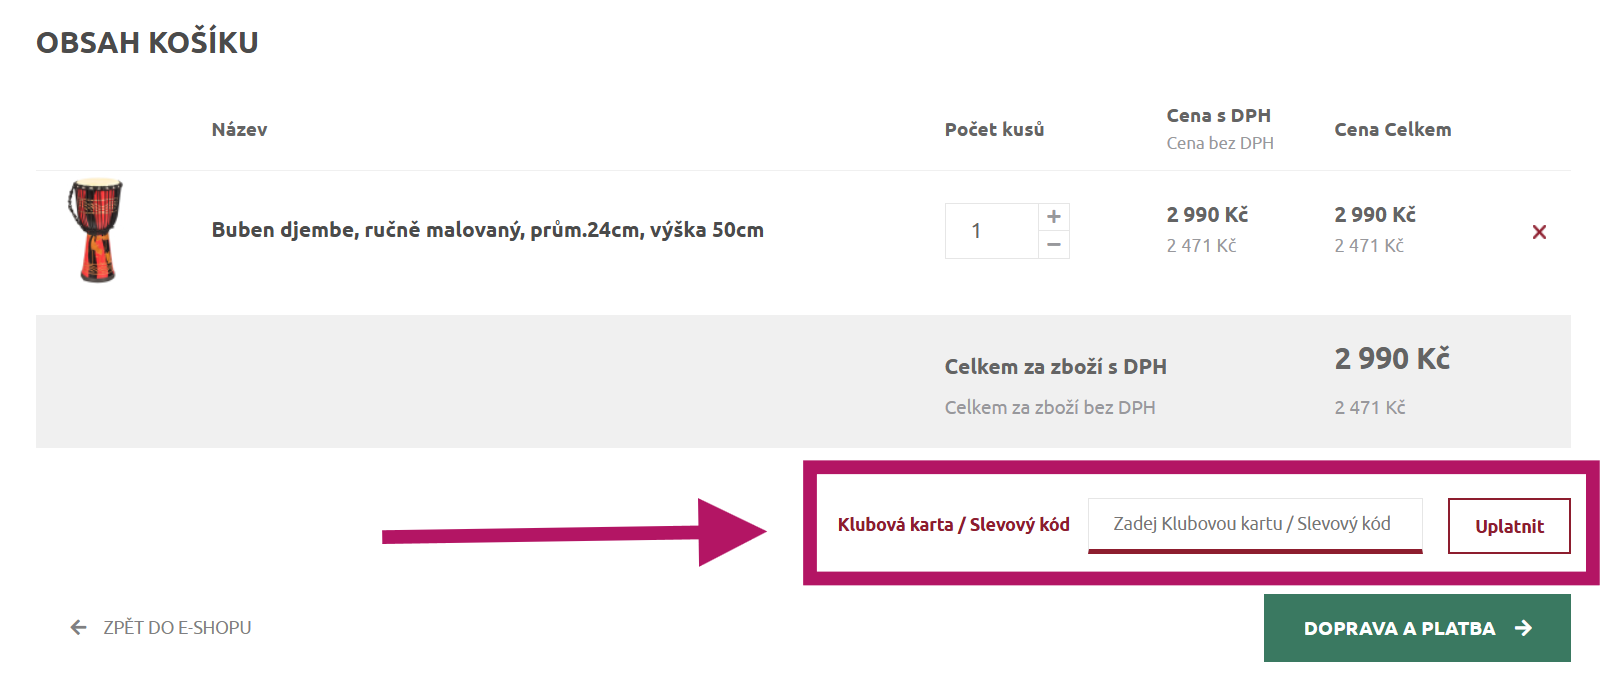Increase djembe quantity with plus button
This screenshot has height=685, width=1600.
tap(1053, 217)
